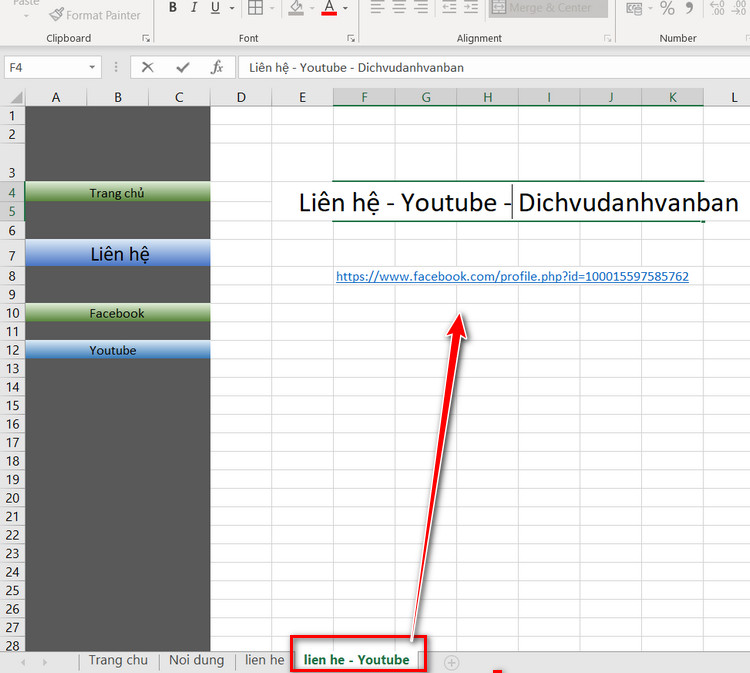The width and height of the screenshot is (750, 673).
Task: Open Font group dialog launcher
Action: click(351, 38)
